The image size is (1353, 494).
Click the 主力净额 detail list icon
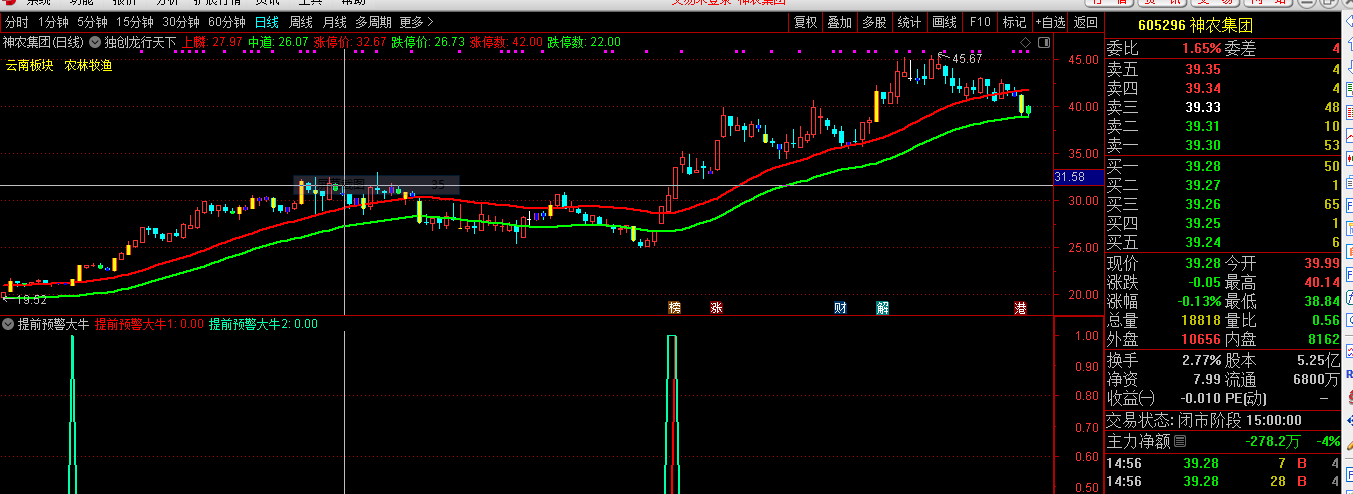click(x=1180, y=441)
